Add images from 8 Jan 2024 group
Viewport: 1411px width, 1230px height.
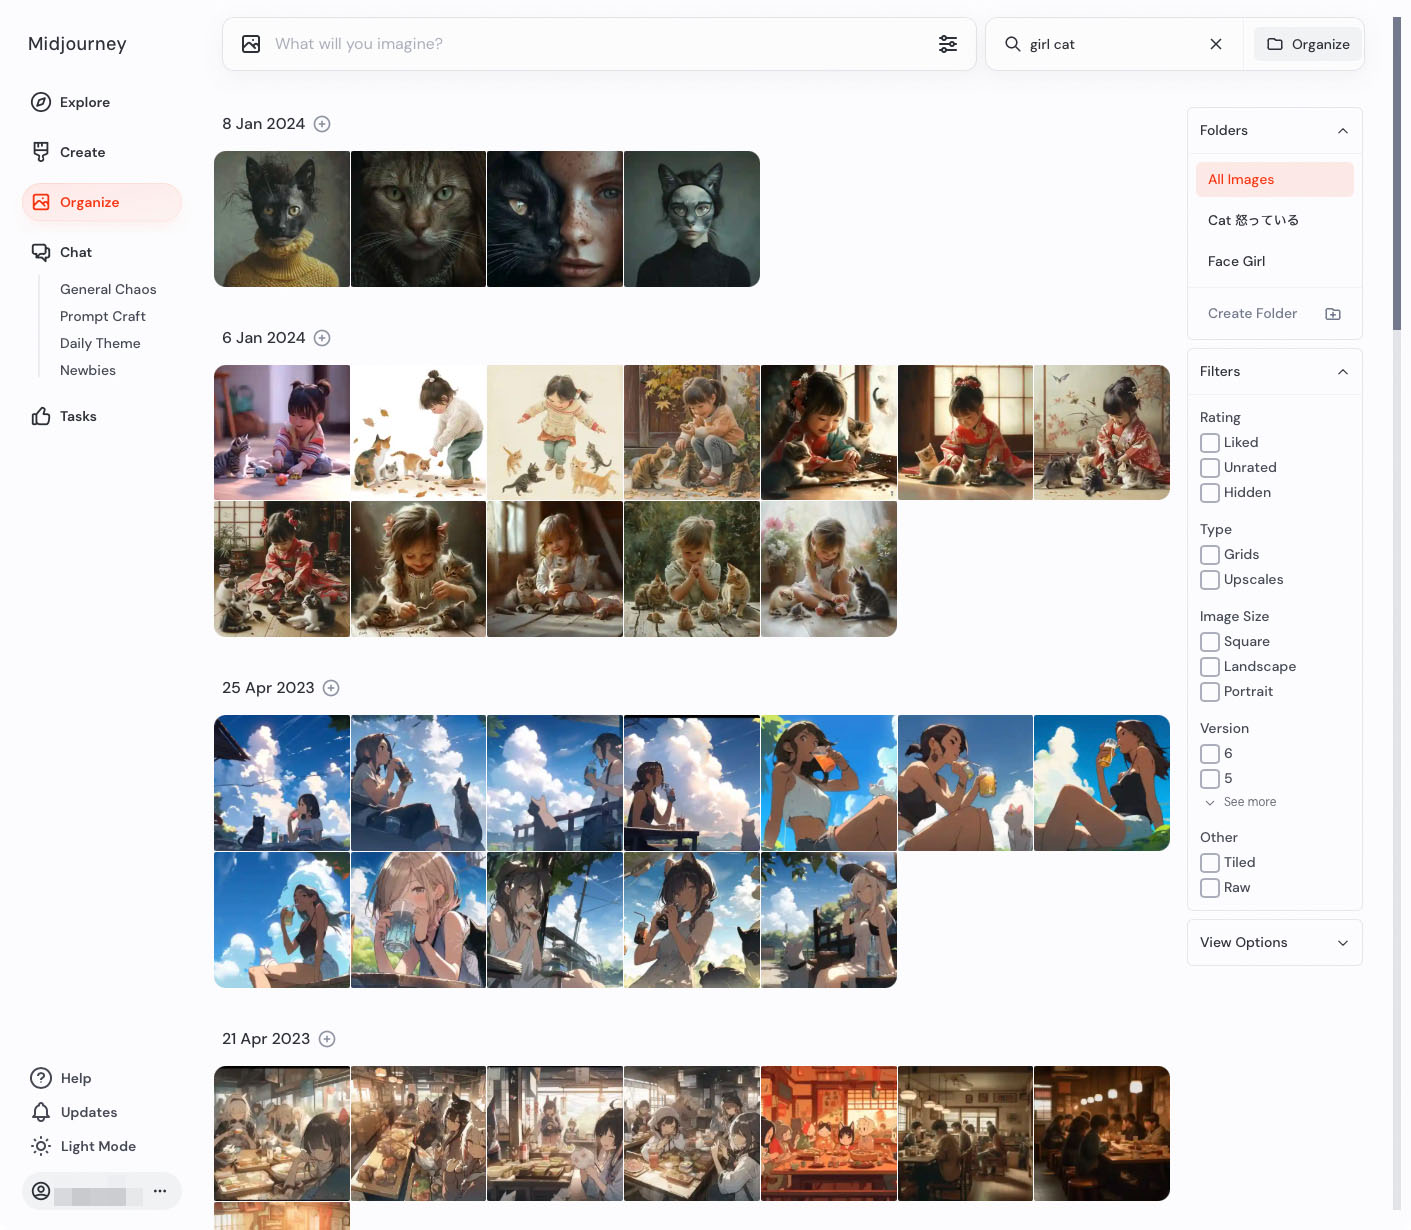pos(322,124)
